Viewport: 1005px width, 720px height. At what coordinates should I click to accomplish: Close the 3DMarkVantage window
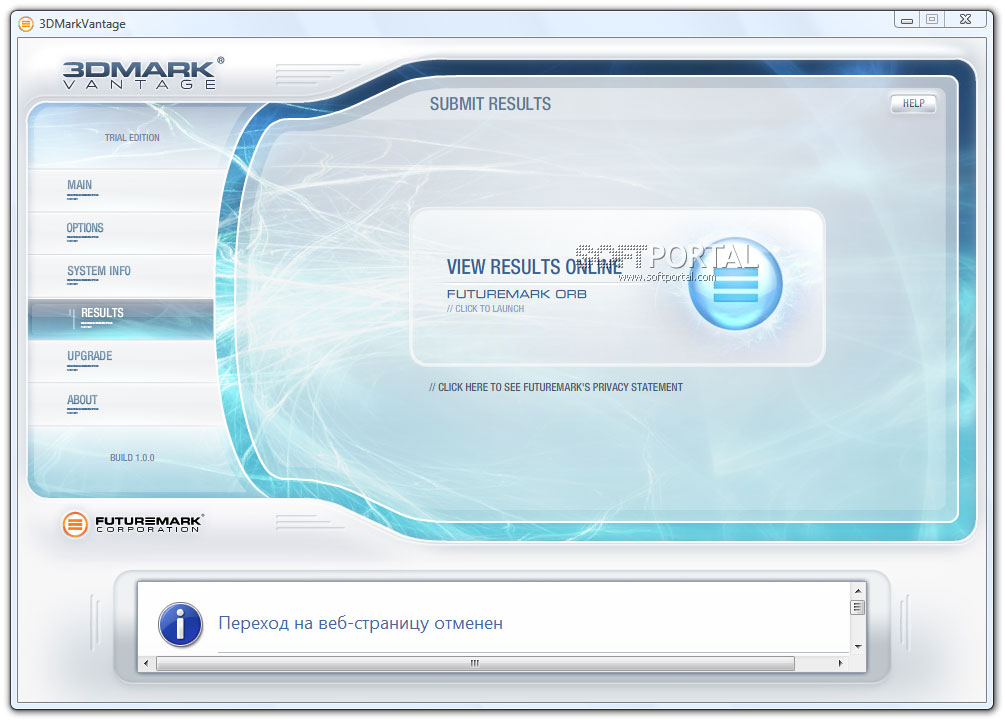[x=965, y=19]
